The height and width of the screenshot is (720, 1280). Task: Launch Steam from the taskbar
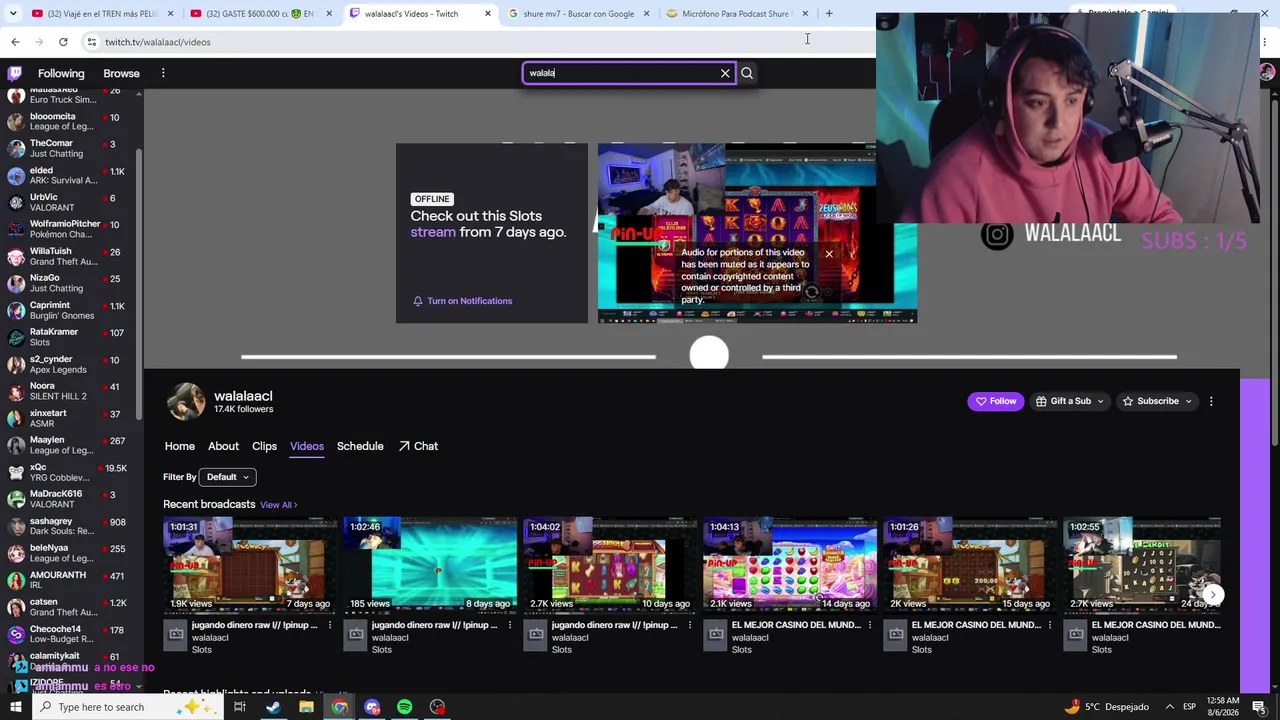point(273,707)
